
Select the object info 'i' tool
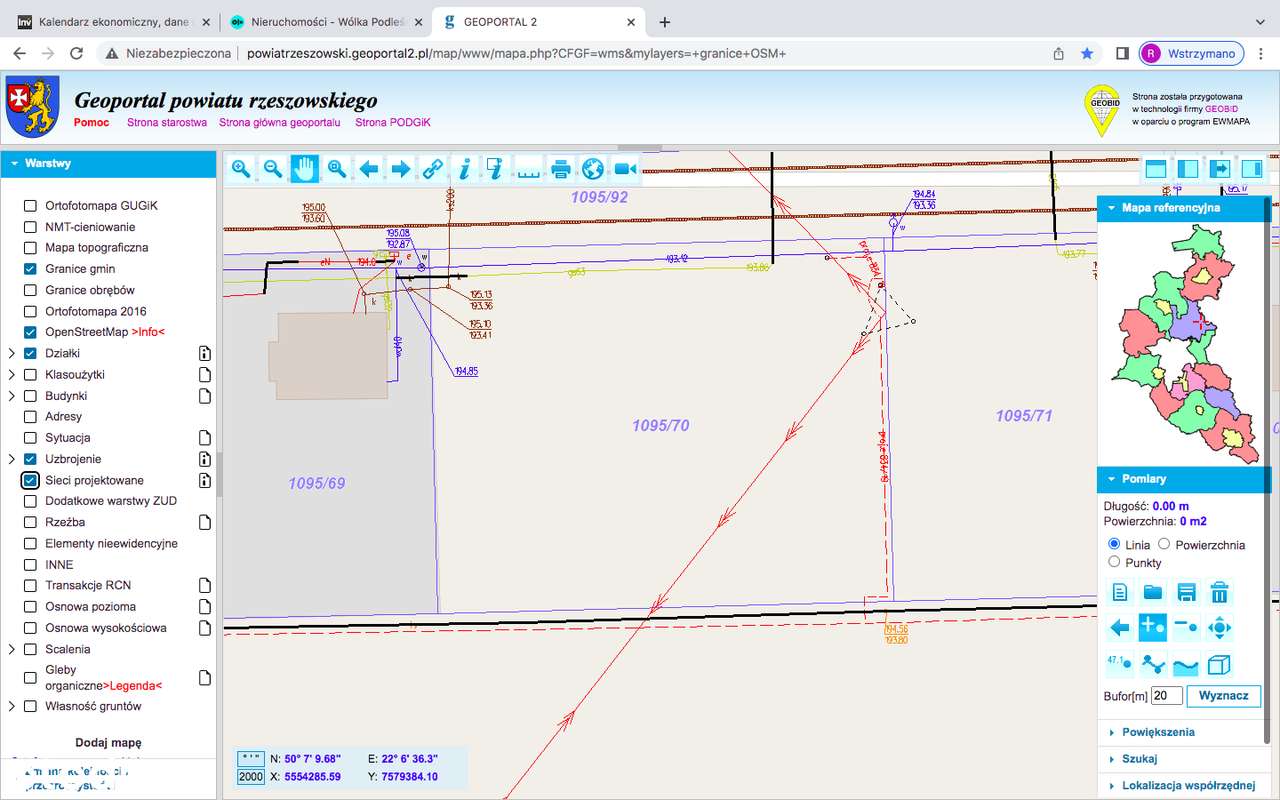point(463,169)
